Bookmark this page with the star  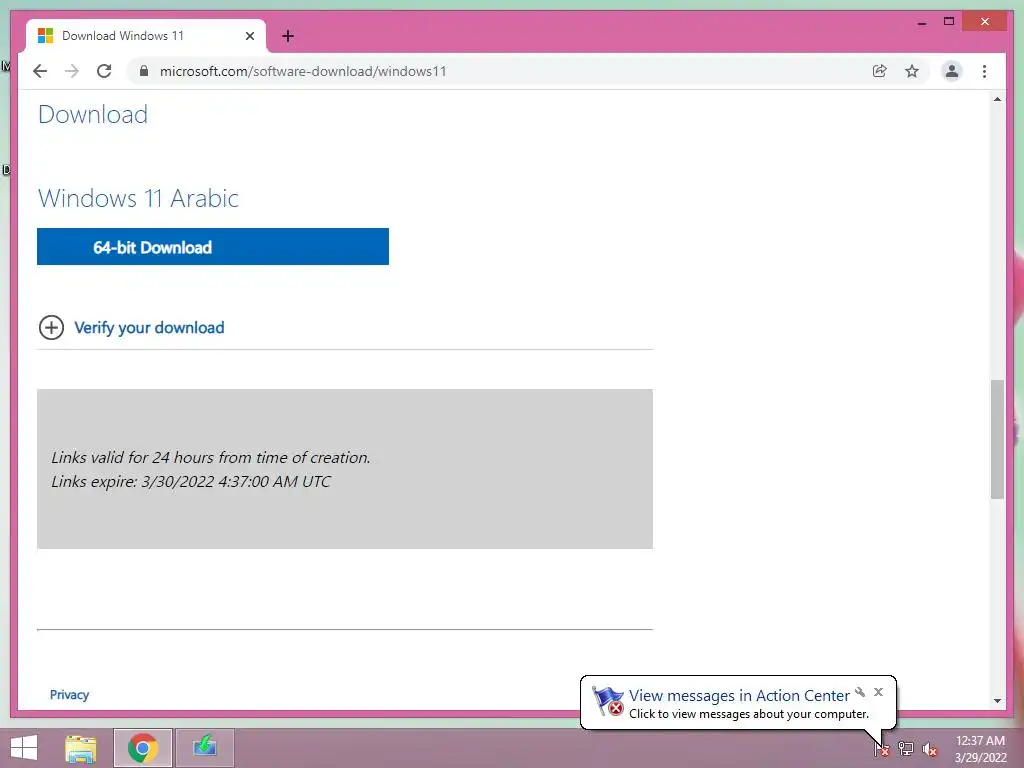(x=912, y=71)
